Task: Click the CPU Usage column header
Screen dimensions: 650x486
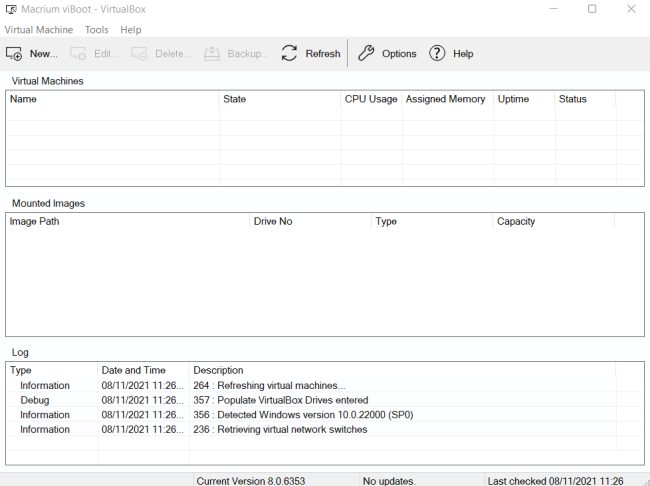Action: pos(371,99)
